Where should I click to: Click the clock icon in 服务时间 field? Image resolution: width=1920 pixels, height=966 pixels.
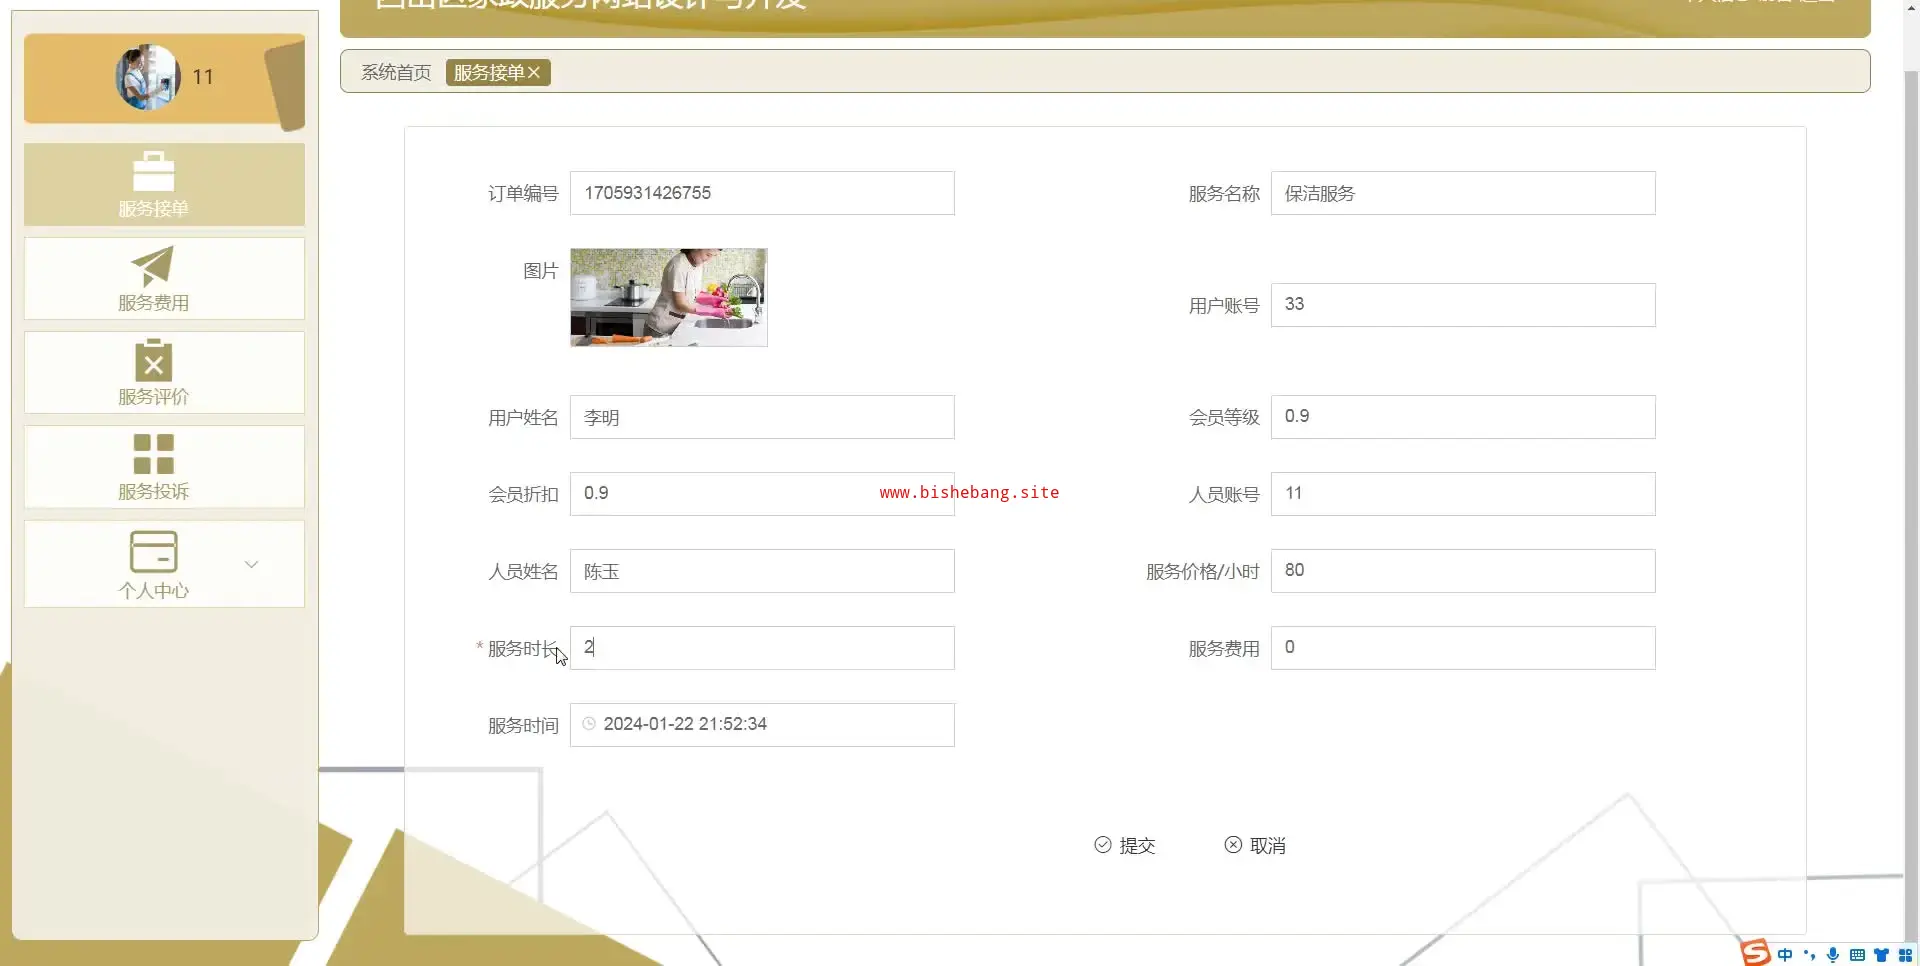589,724
